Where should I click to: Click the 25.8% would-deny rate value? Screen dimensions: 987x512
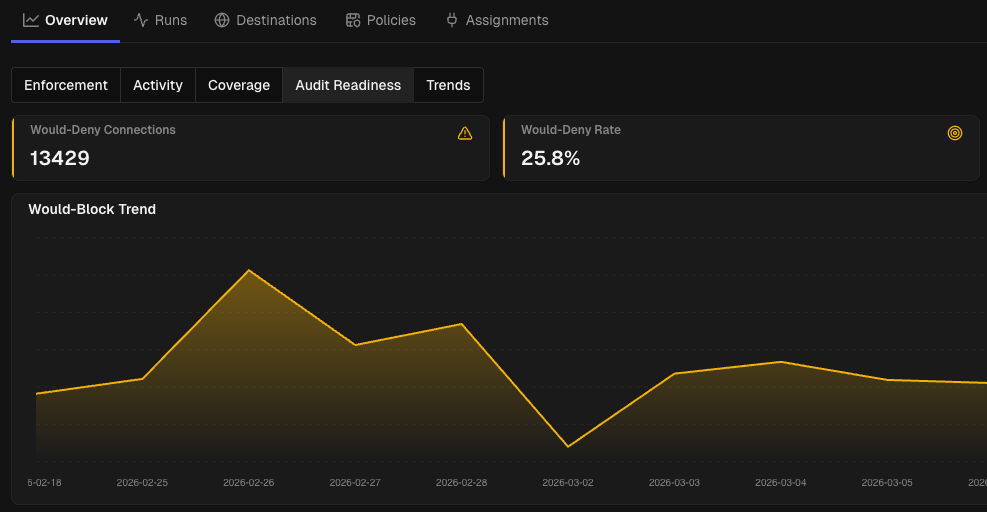550,158
